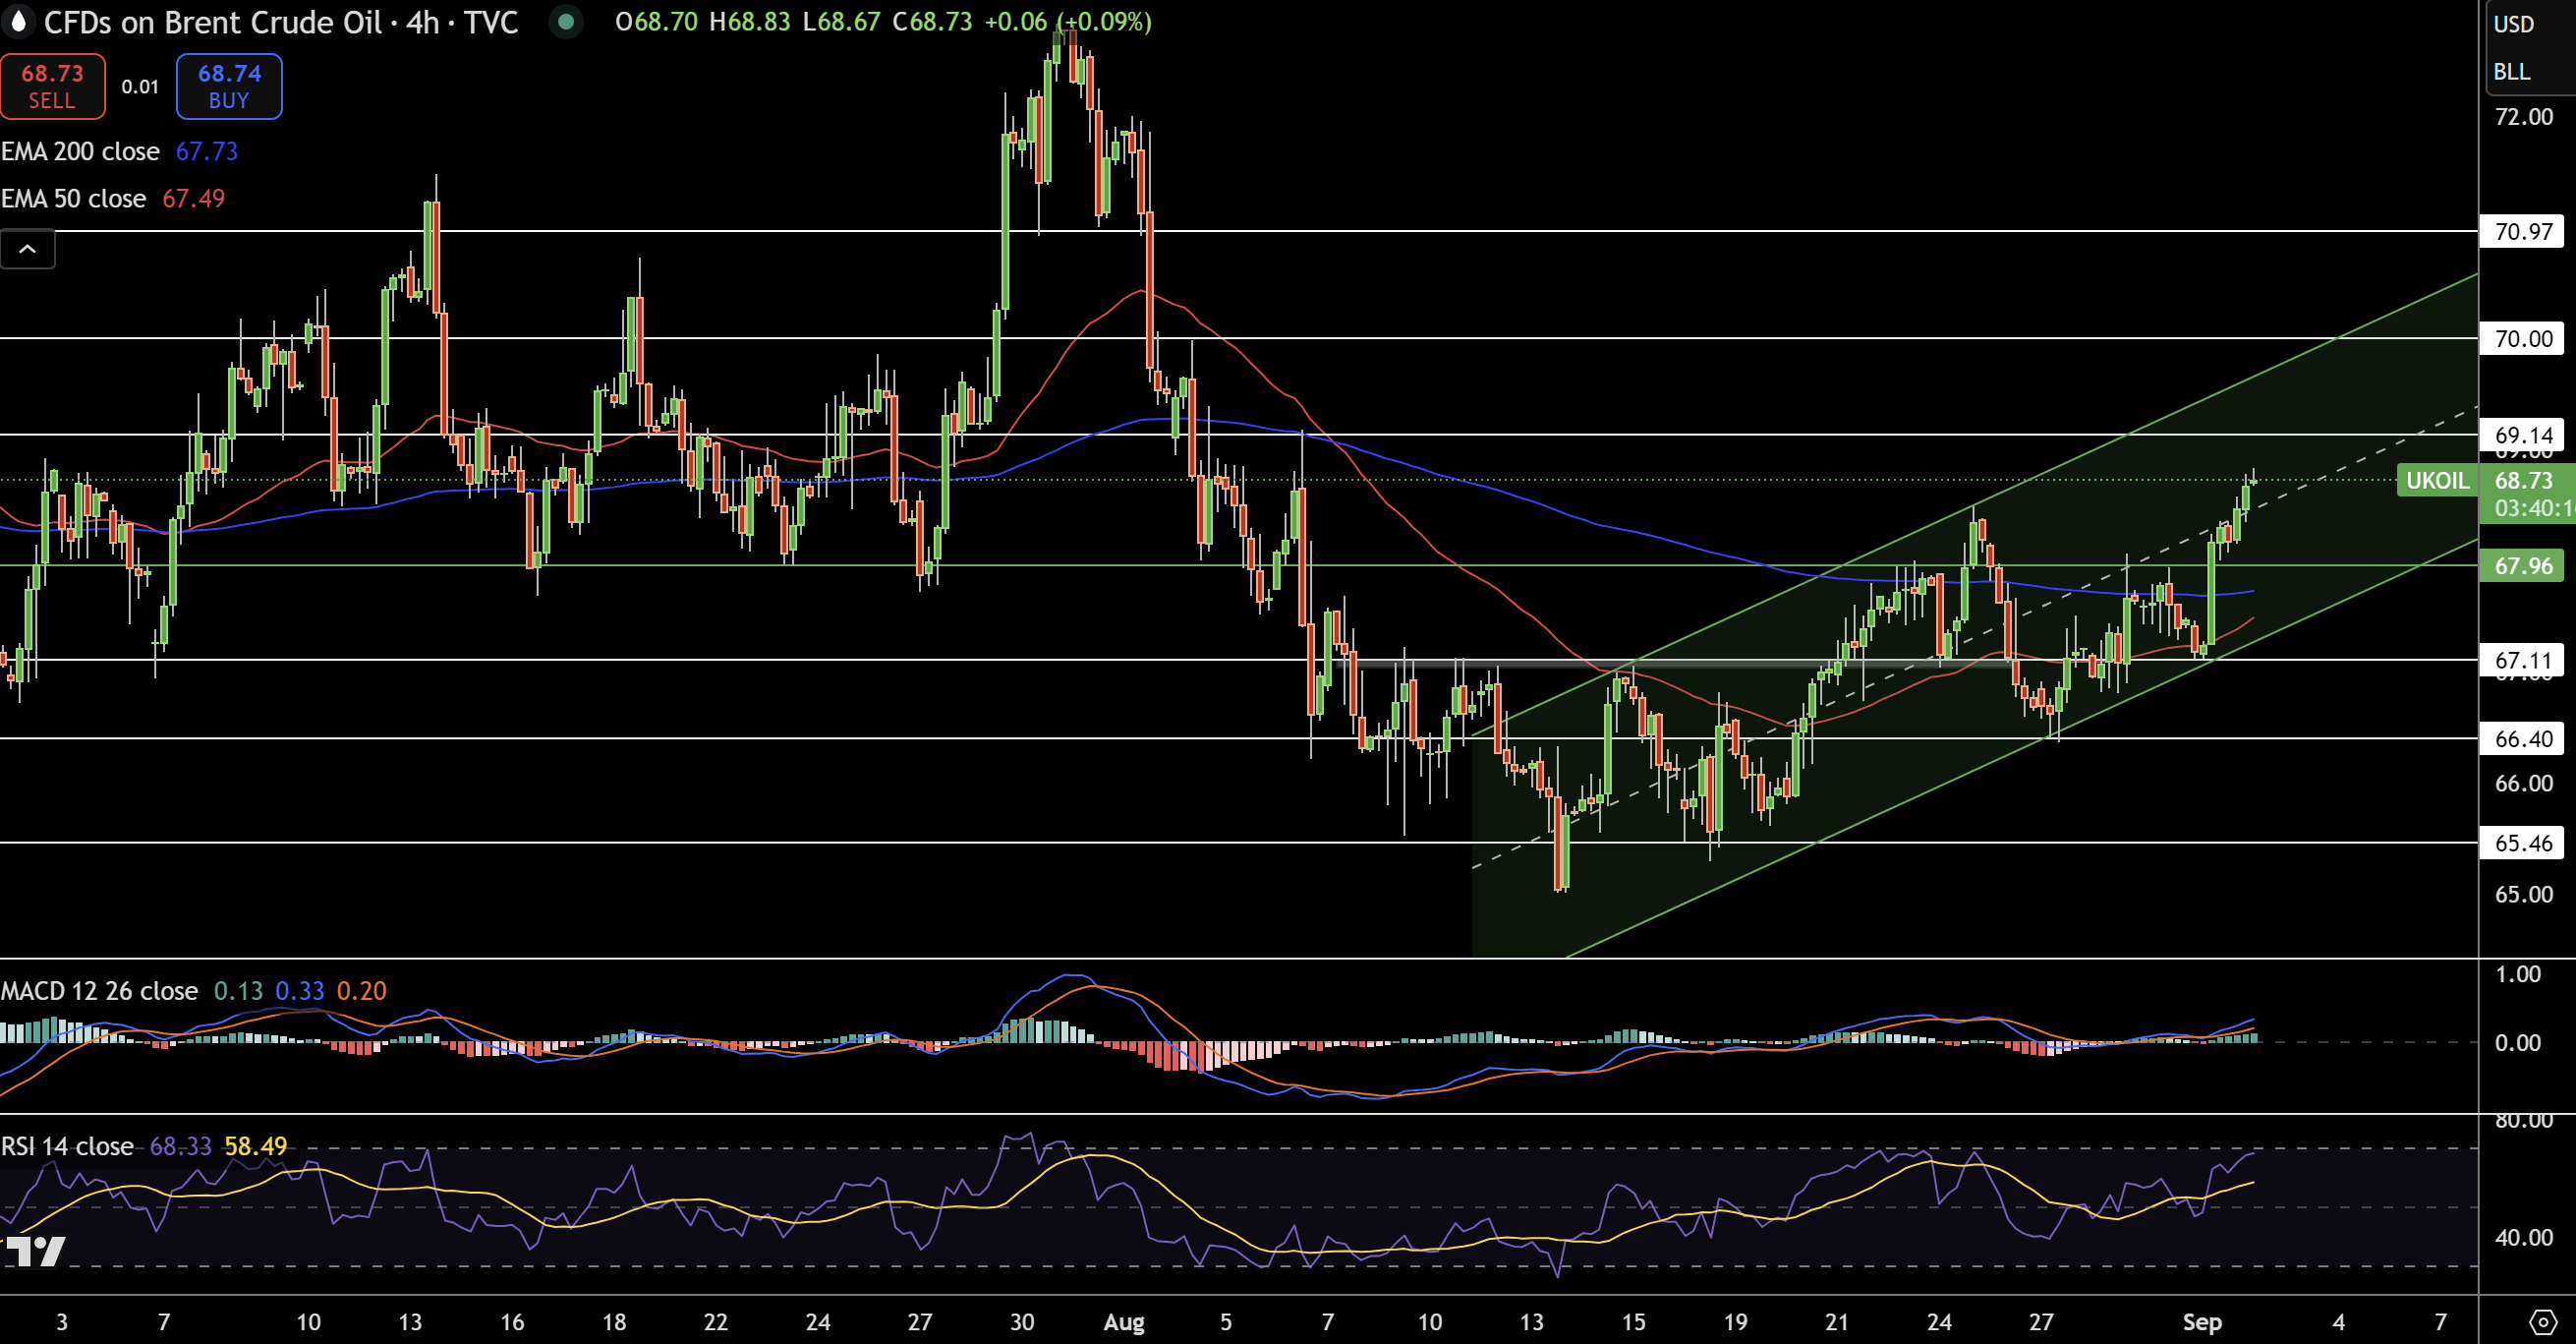This screenshot has width=2576, height=1344.
Task: Click the 65.46 price level label
Action: click(x=2523, y=842)
